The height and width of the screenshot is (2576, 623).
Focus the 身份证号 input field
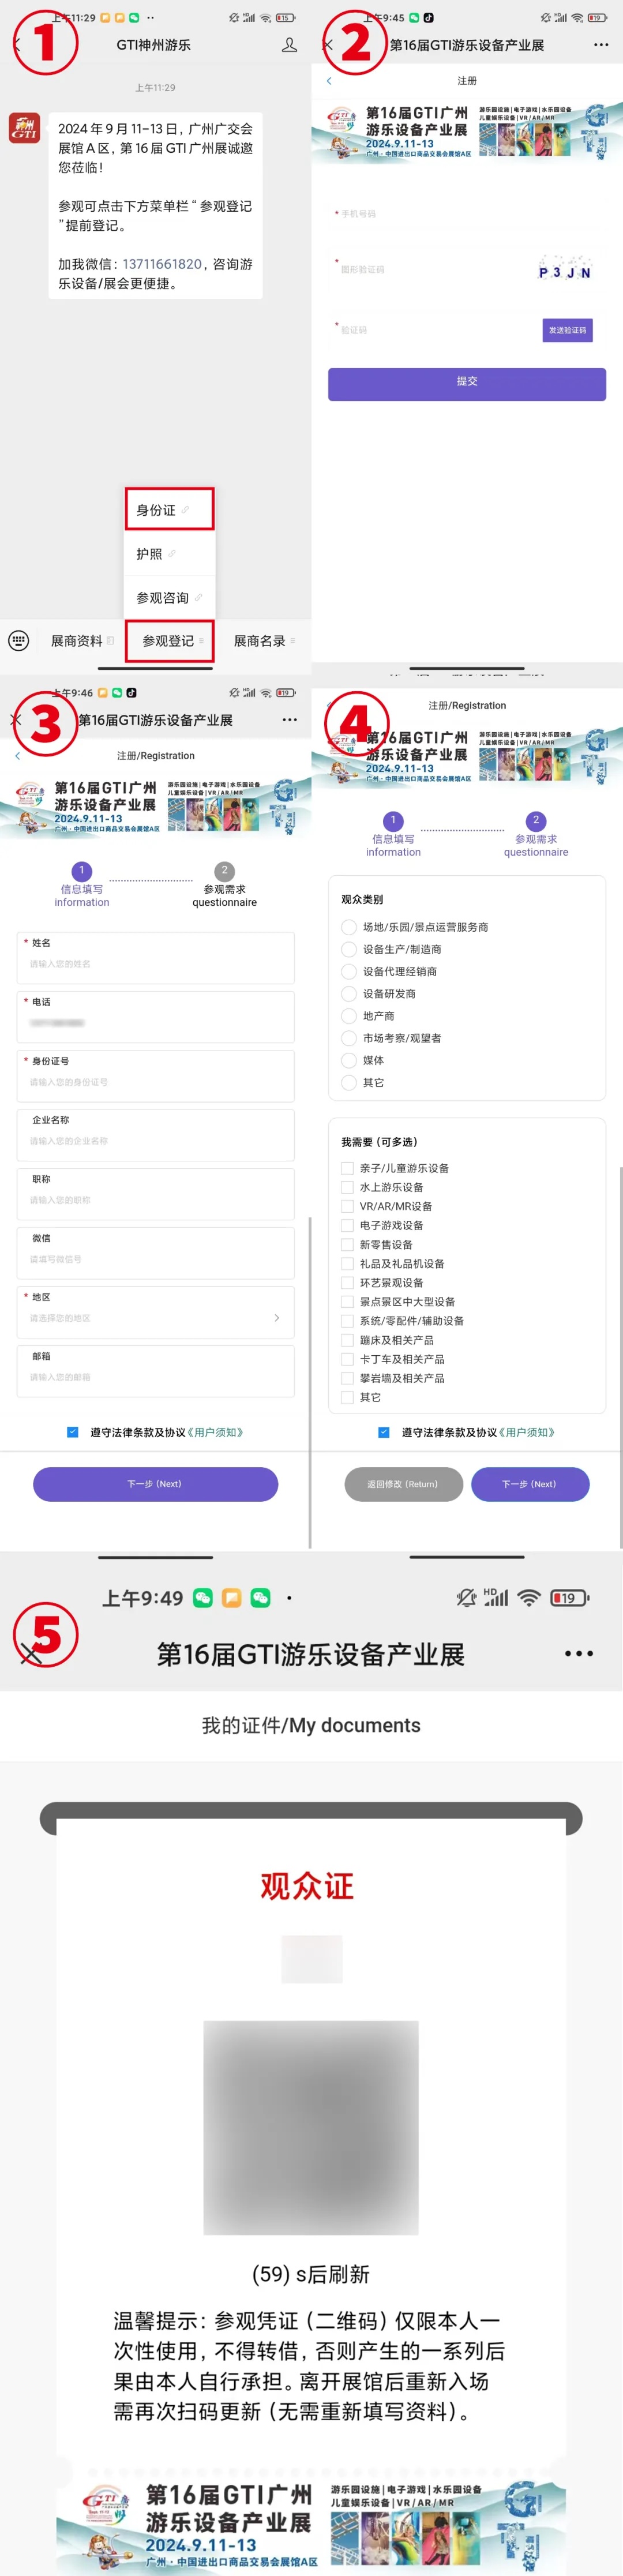pos(156,1076)
